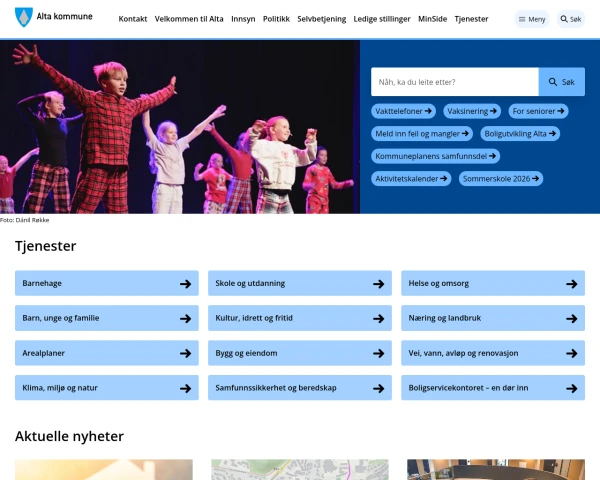
Task: Follow the Kommuneplanens samfunnsdel link
Action: pos(435,156)
